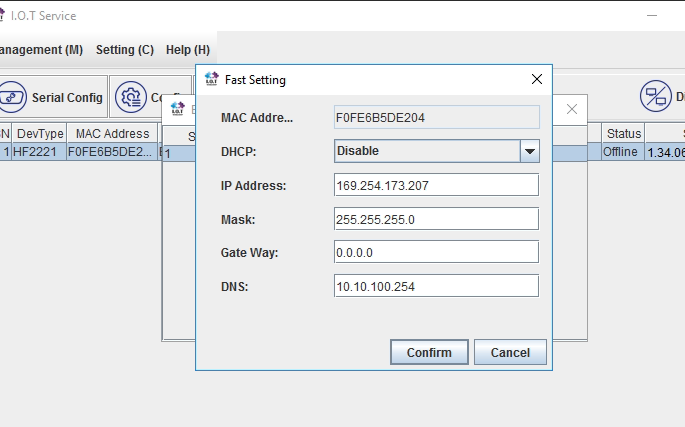Open the DHCP dropdown arrow
The image size is (685, 427).
(530, 151)
